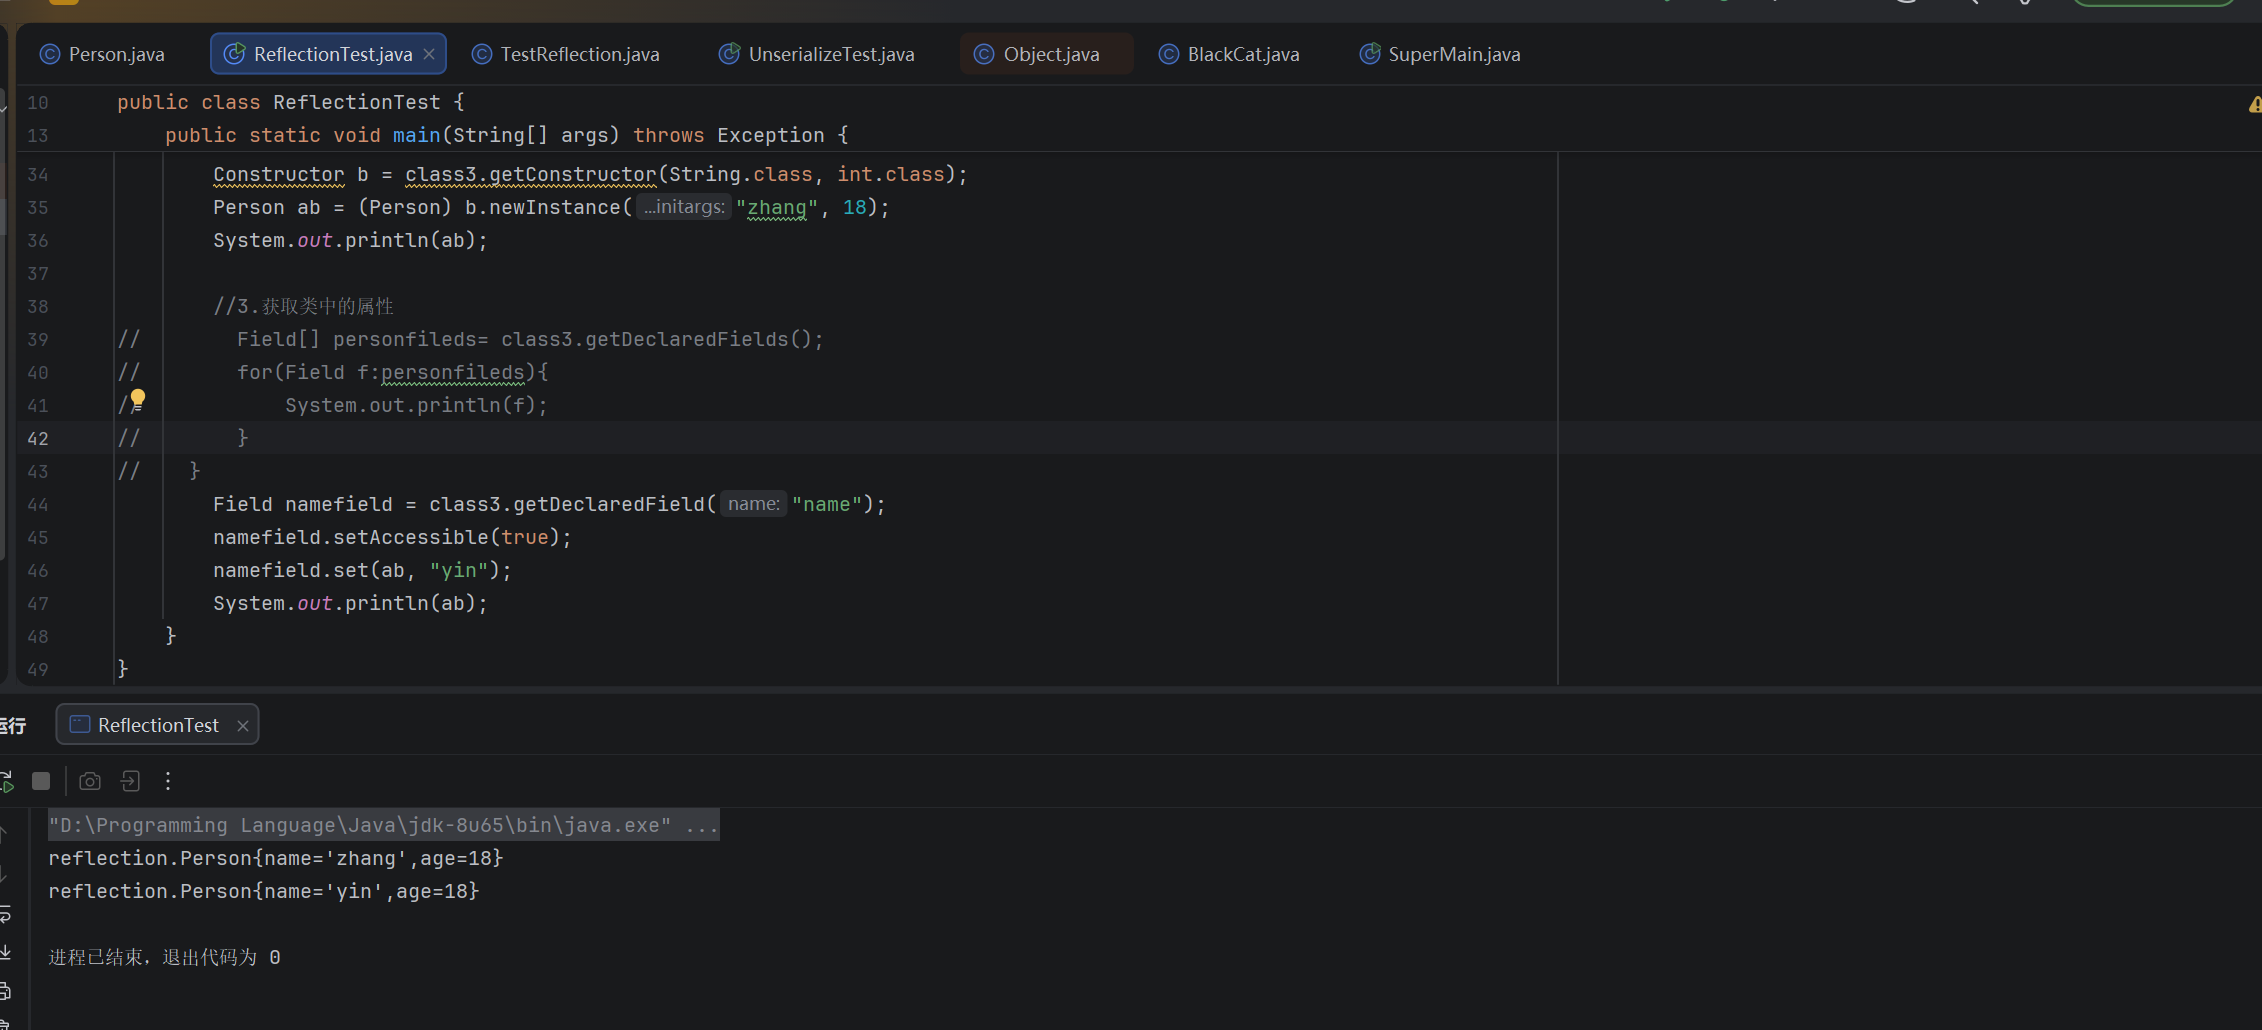2262x1030 pixels.
Task: Toggle soft-wrap in the console output
Action: [4, 914]
